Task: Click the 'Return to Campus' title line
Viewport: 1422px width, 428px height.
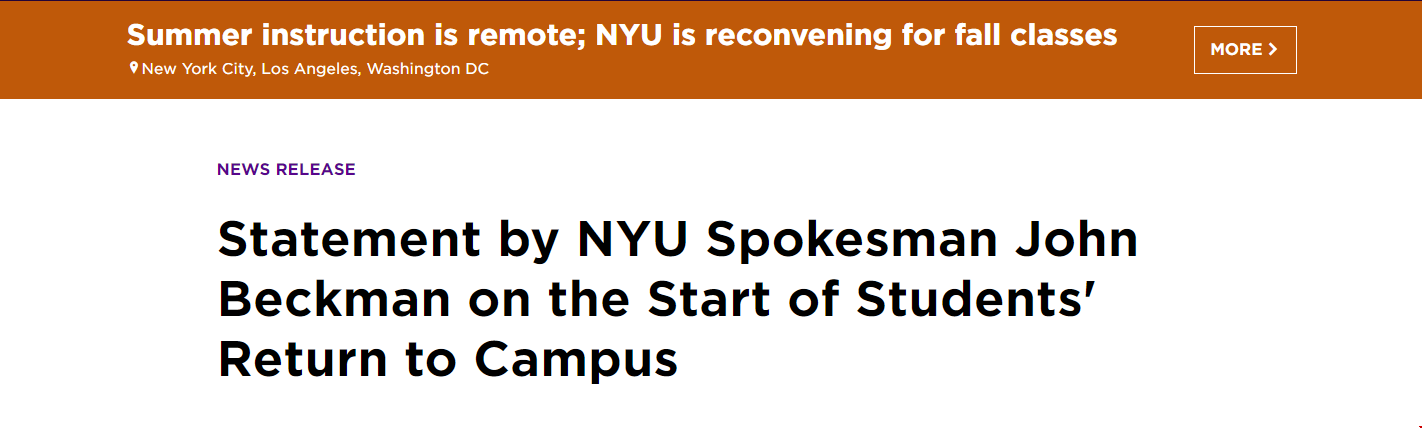Action: 448,360
